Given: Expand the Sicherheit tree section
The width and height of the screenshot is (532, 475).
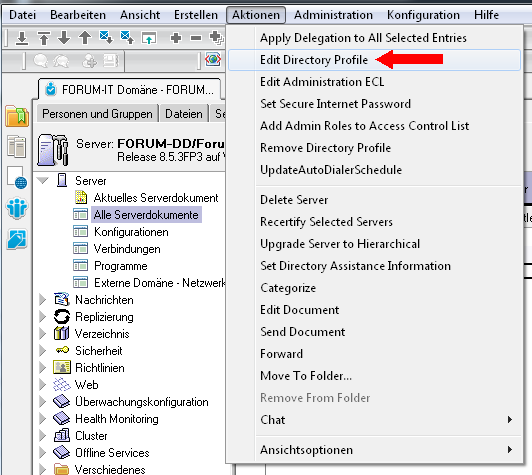Looking at the screenshot, I should (43, 351).
